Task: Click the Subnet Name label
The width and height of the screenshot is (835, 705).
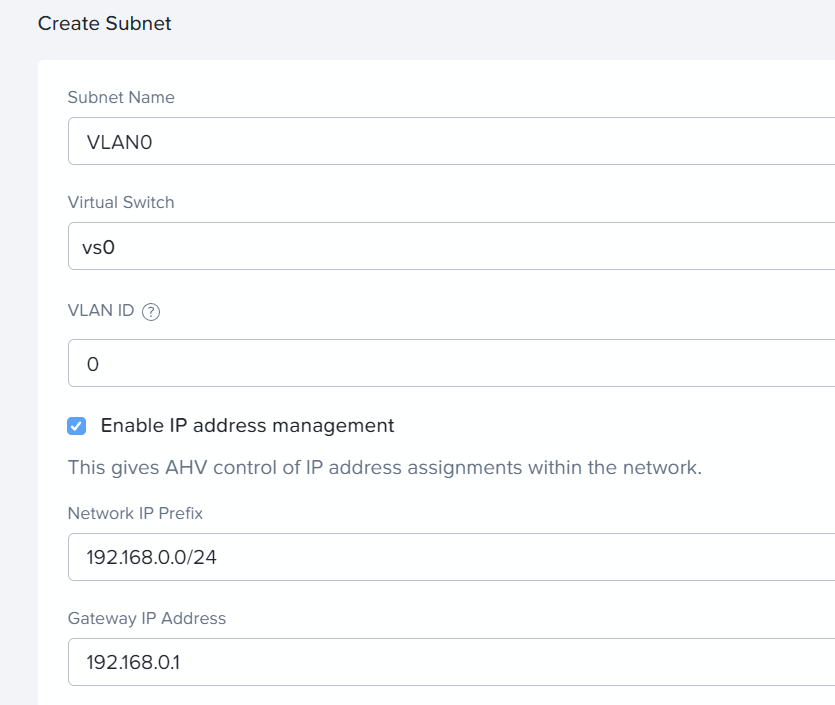Action: tap(121, 97)
